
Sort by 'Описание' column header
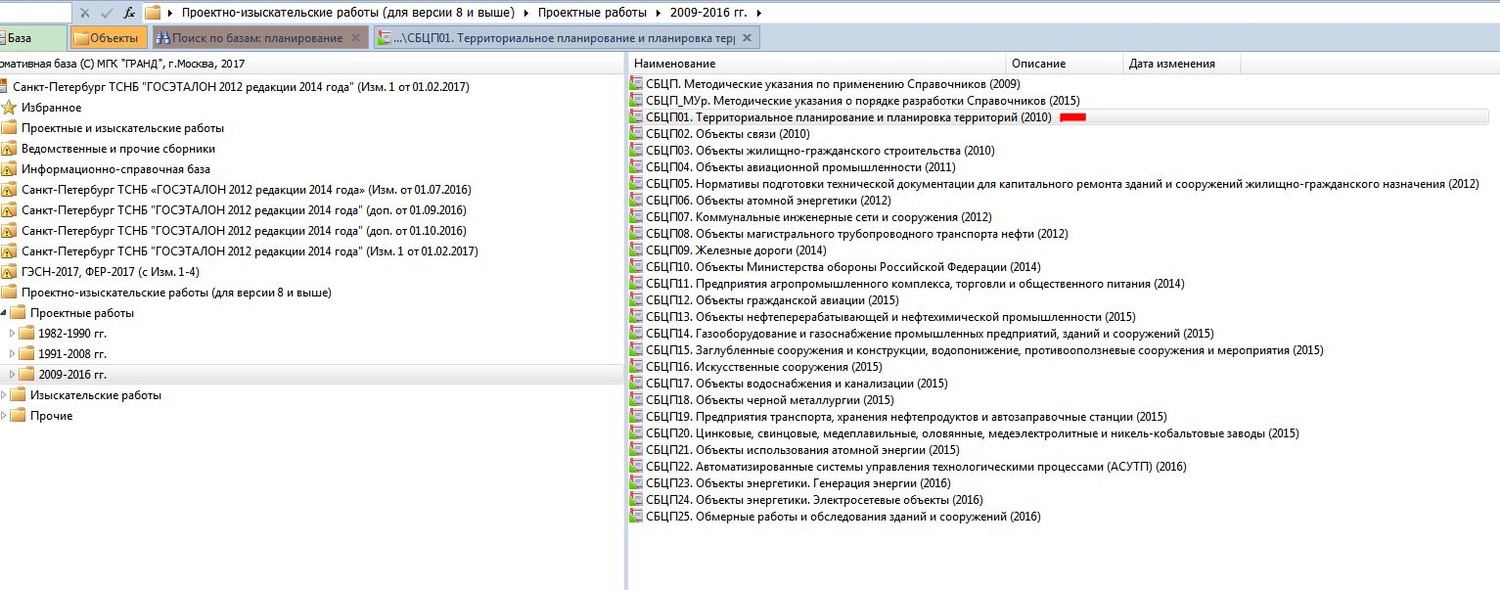1066,63
